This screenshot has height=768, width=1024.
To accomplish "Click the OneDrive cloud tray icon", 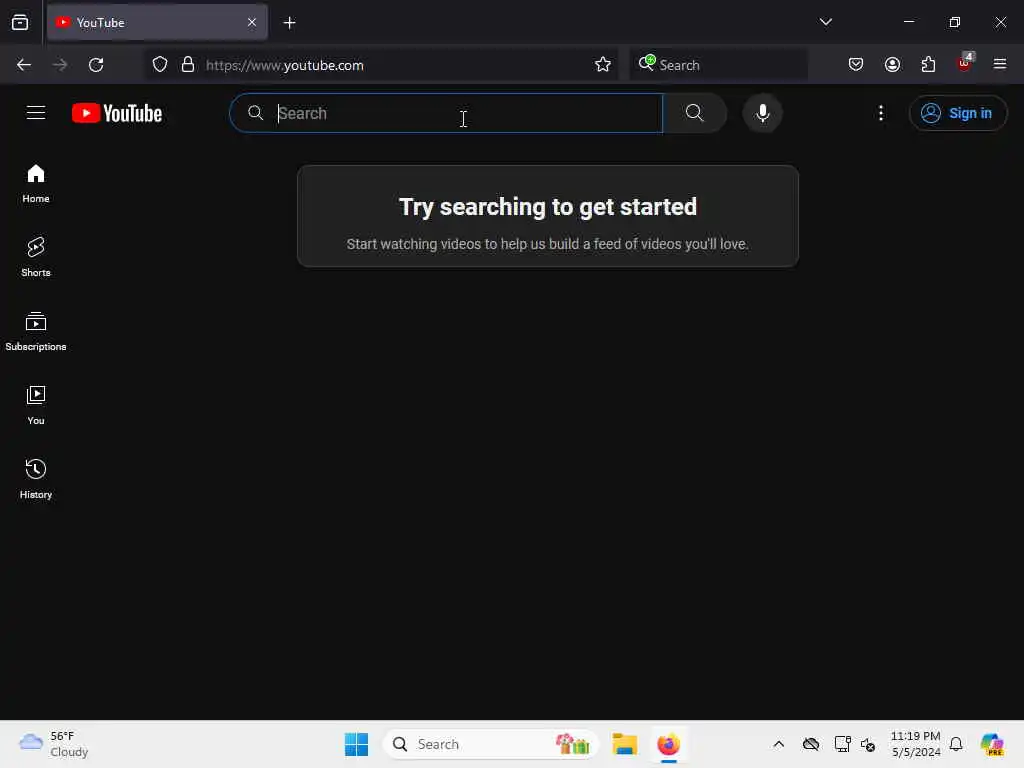I will coord(811,744).
